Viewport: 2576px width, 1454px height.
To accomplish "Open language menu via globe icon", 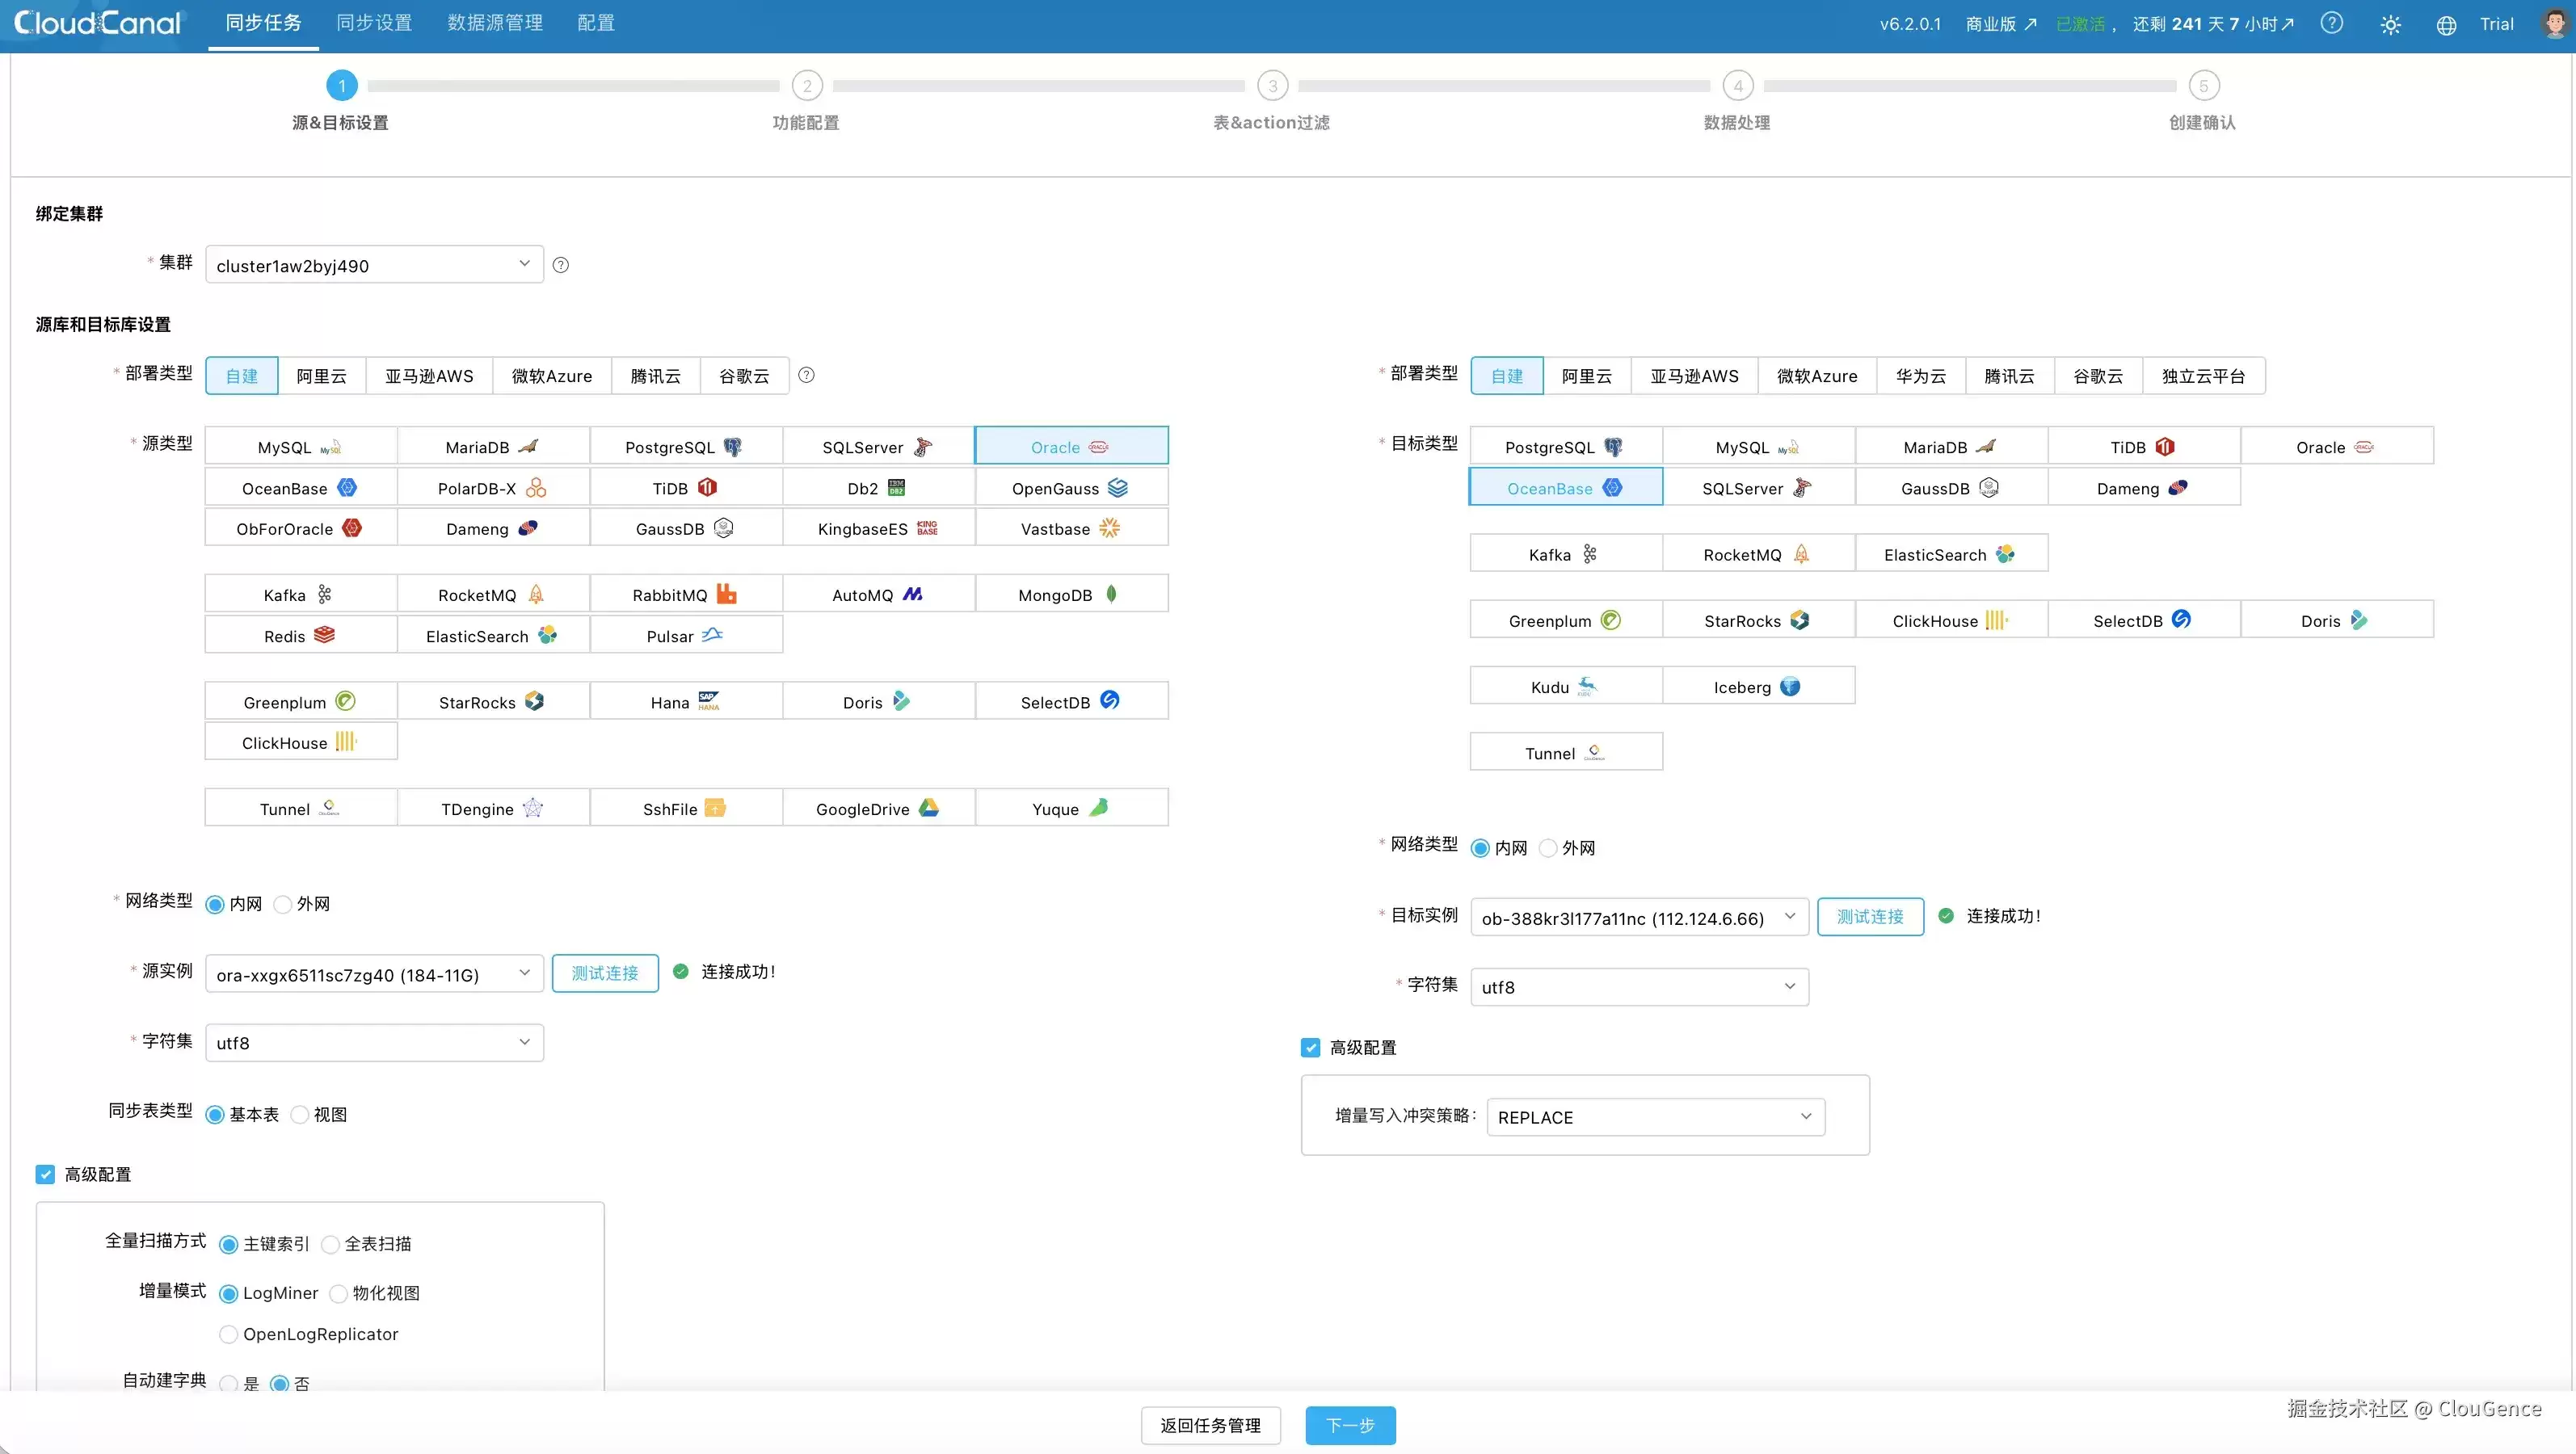I will [x=2446, y=25].
